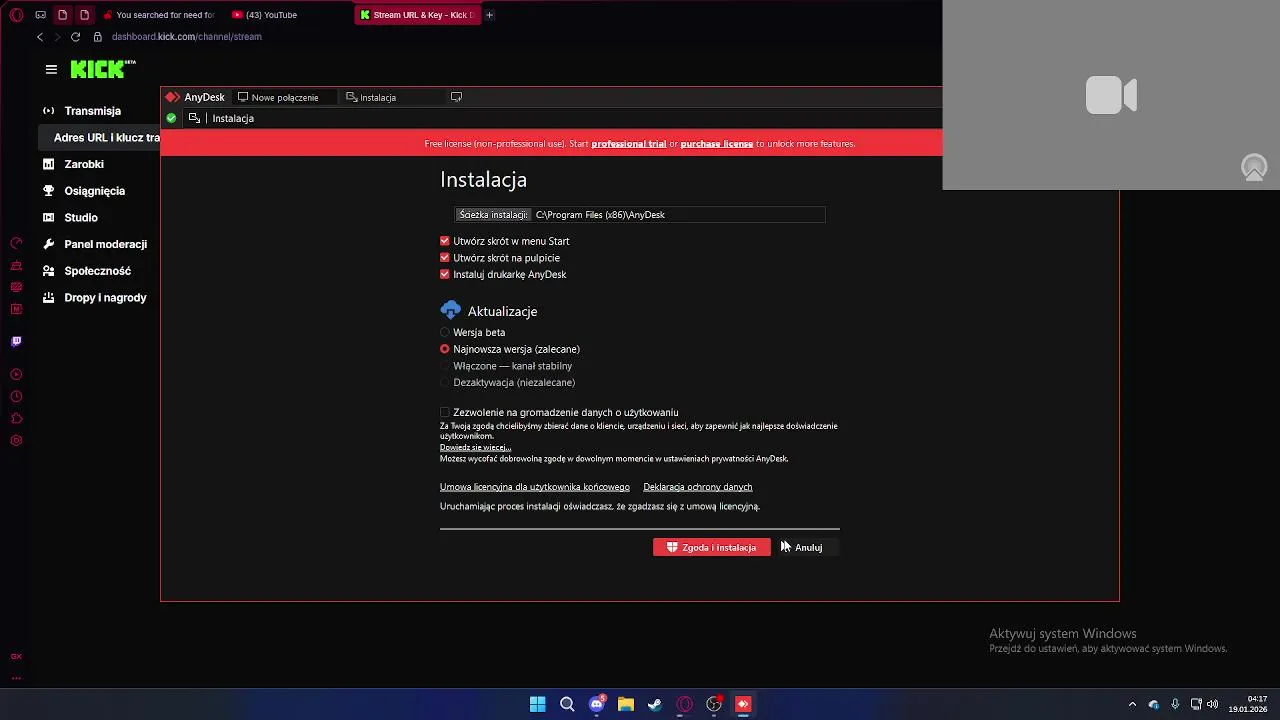Image resolution: width=1280 pixels, height=720 pixels.
Task: Click the browser address bar URL
Action: pyautogui.click(x=186, y=37)
